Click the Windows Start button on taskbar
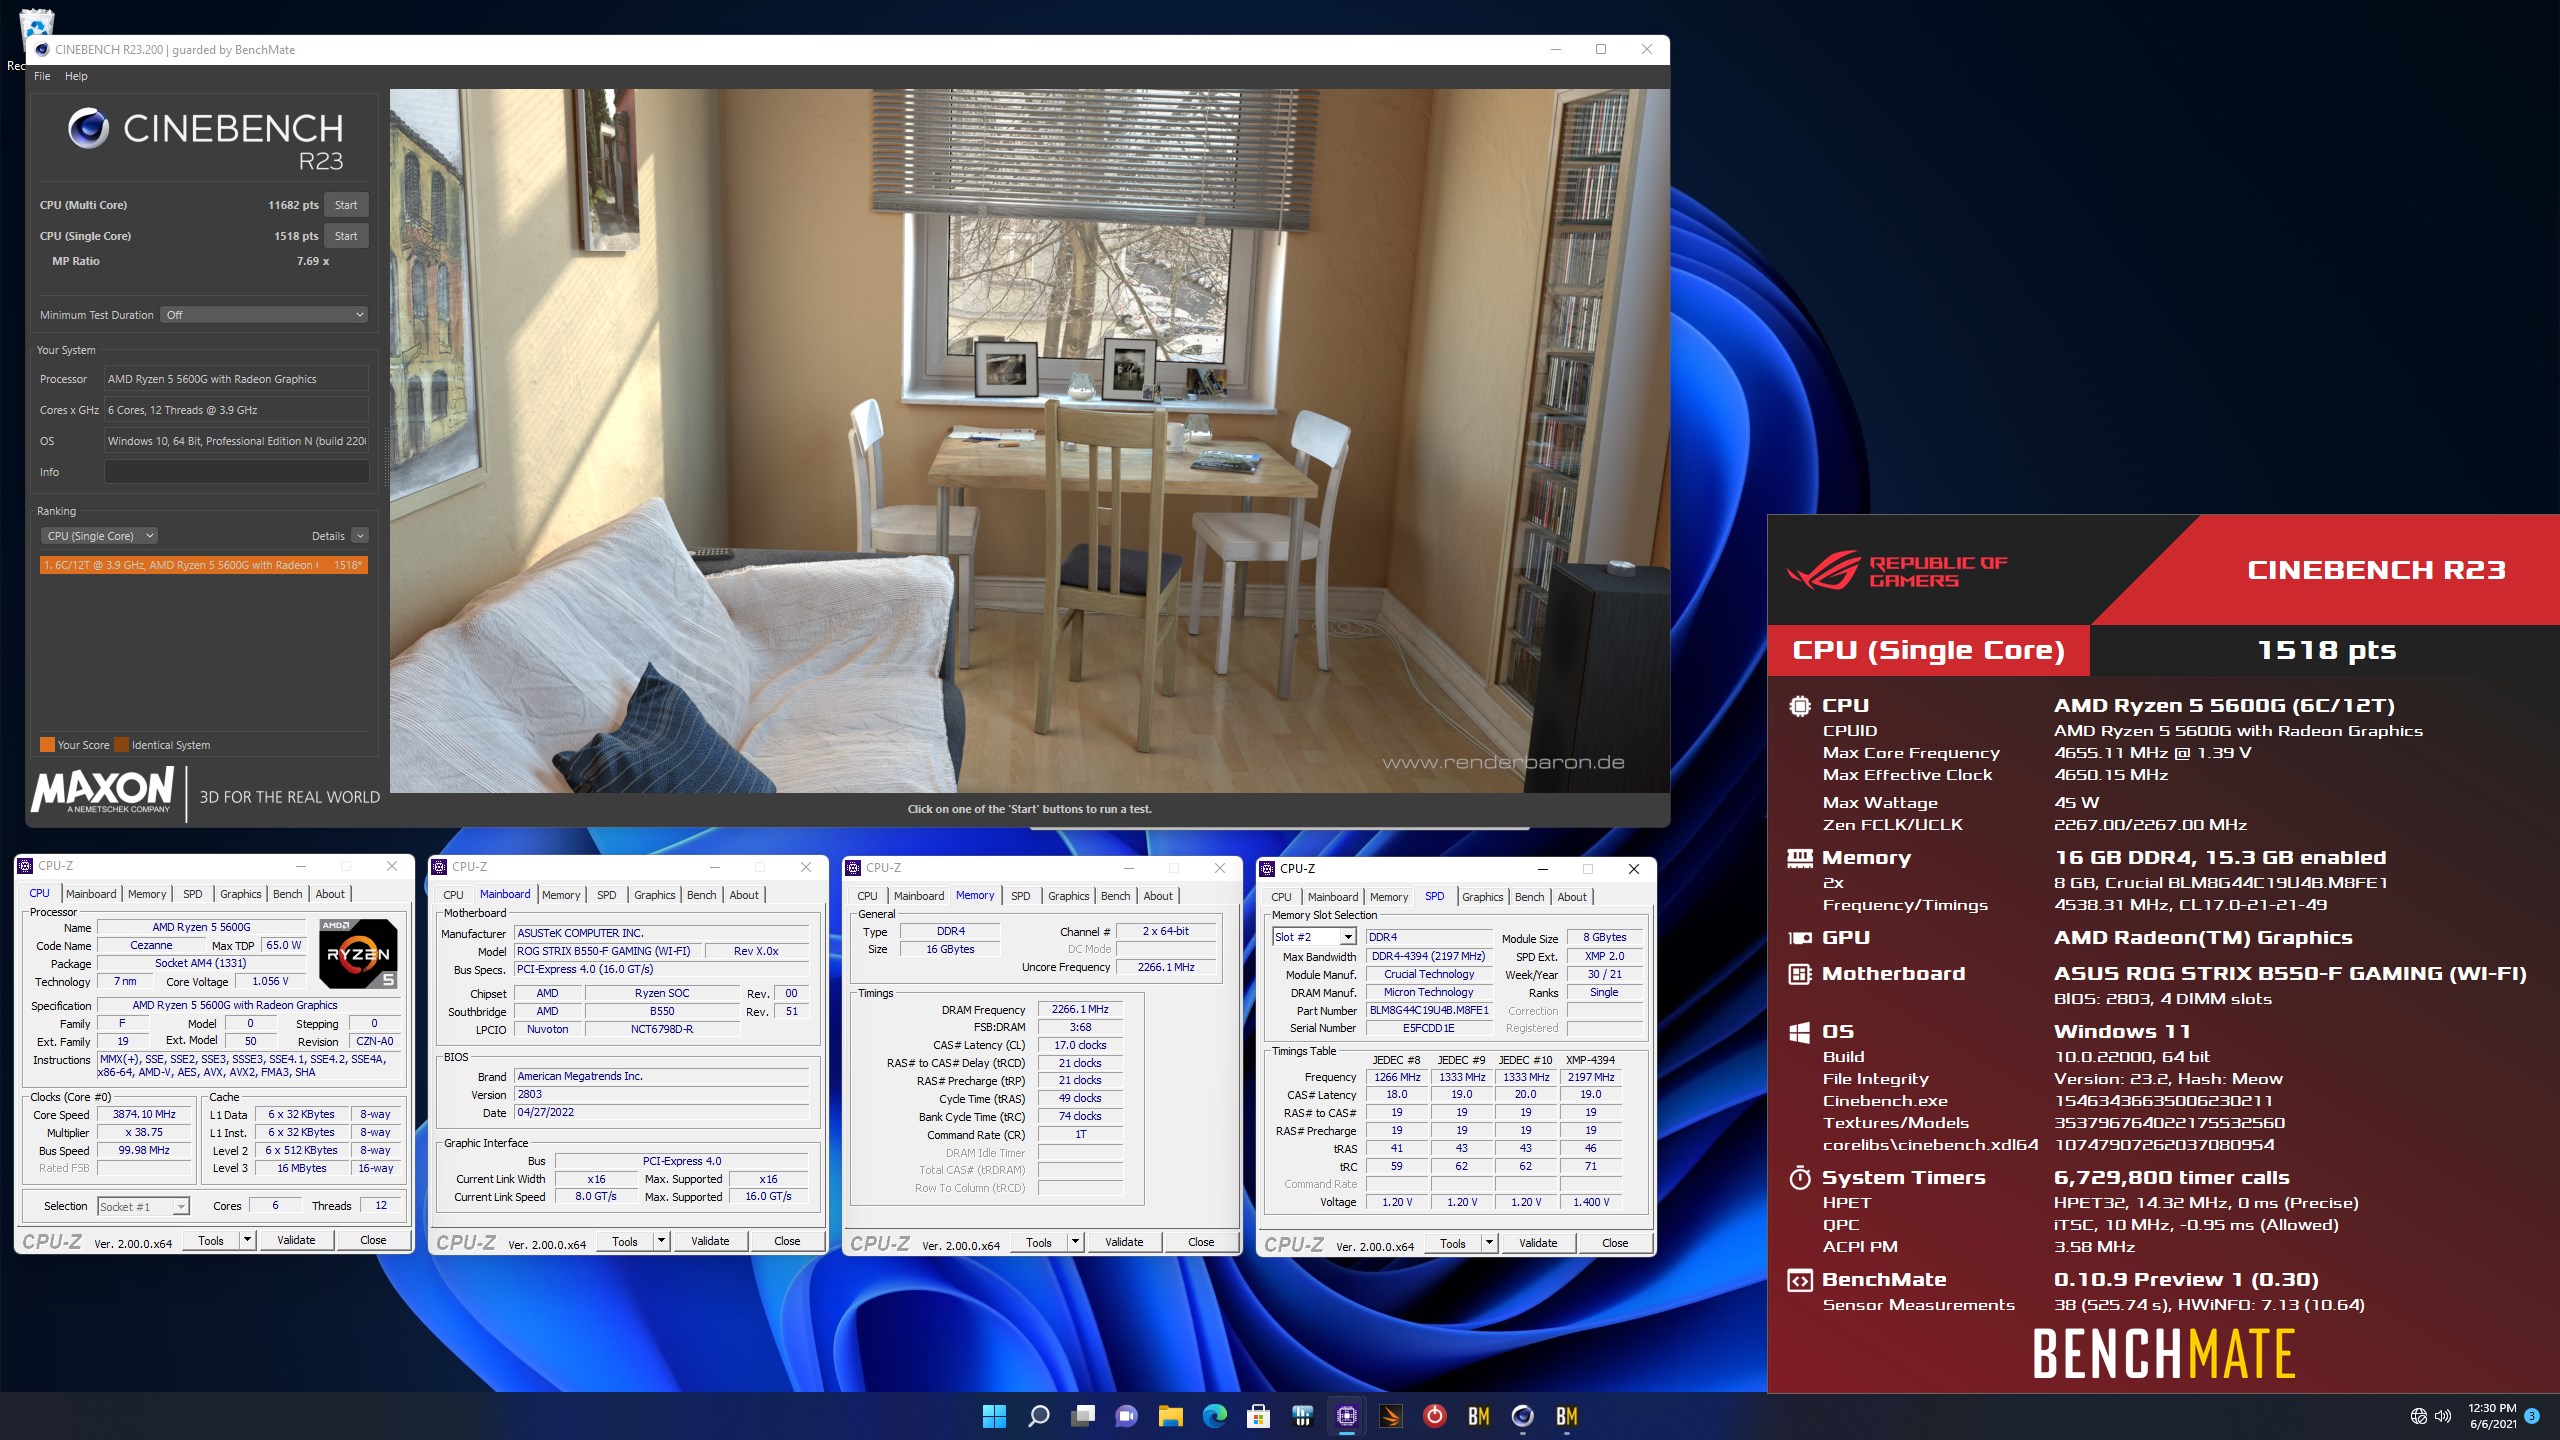Viewport: 2560px width, 1440px height. (x=994, y=1416)
